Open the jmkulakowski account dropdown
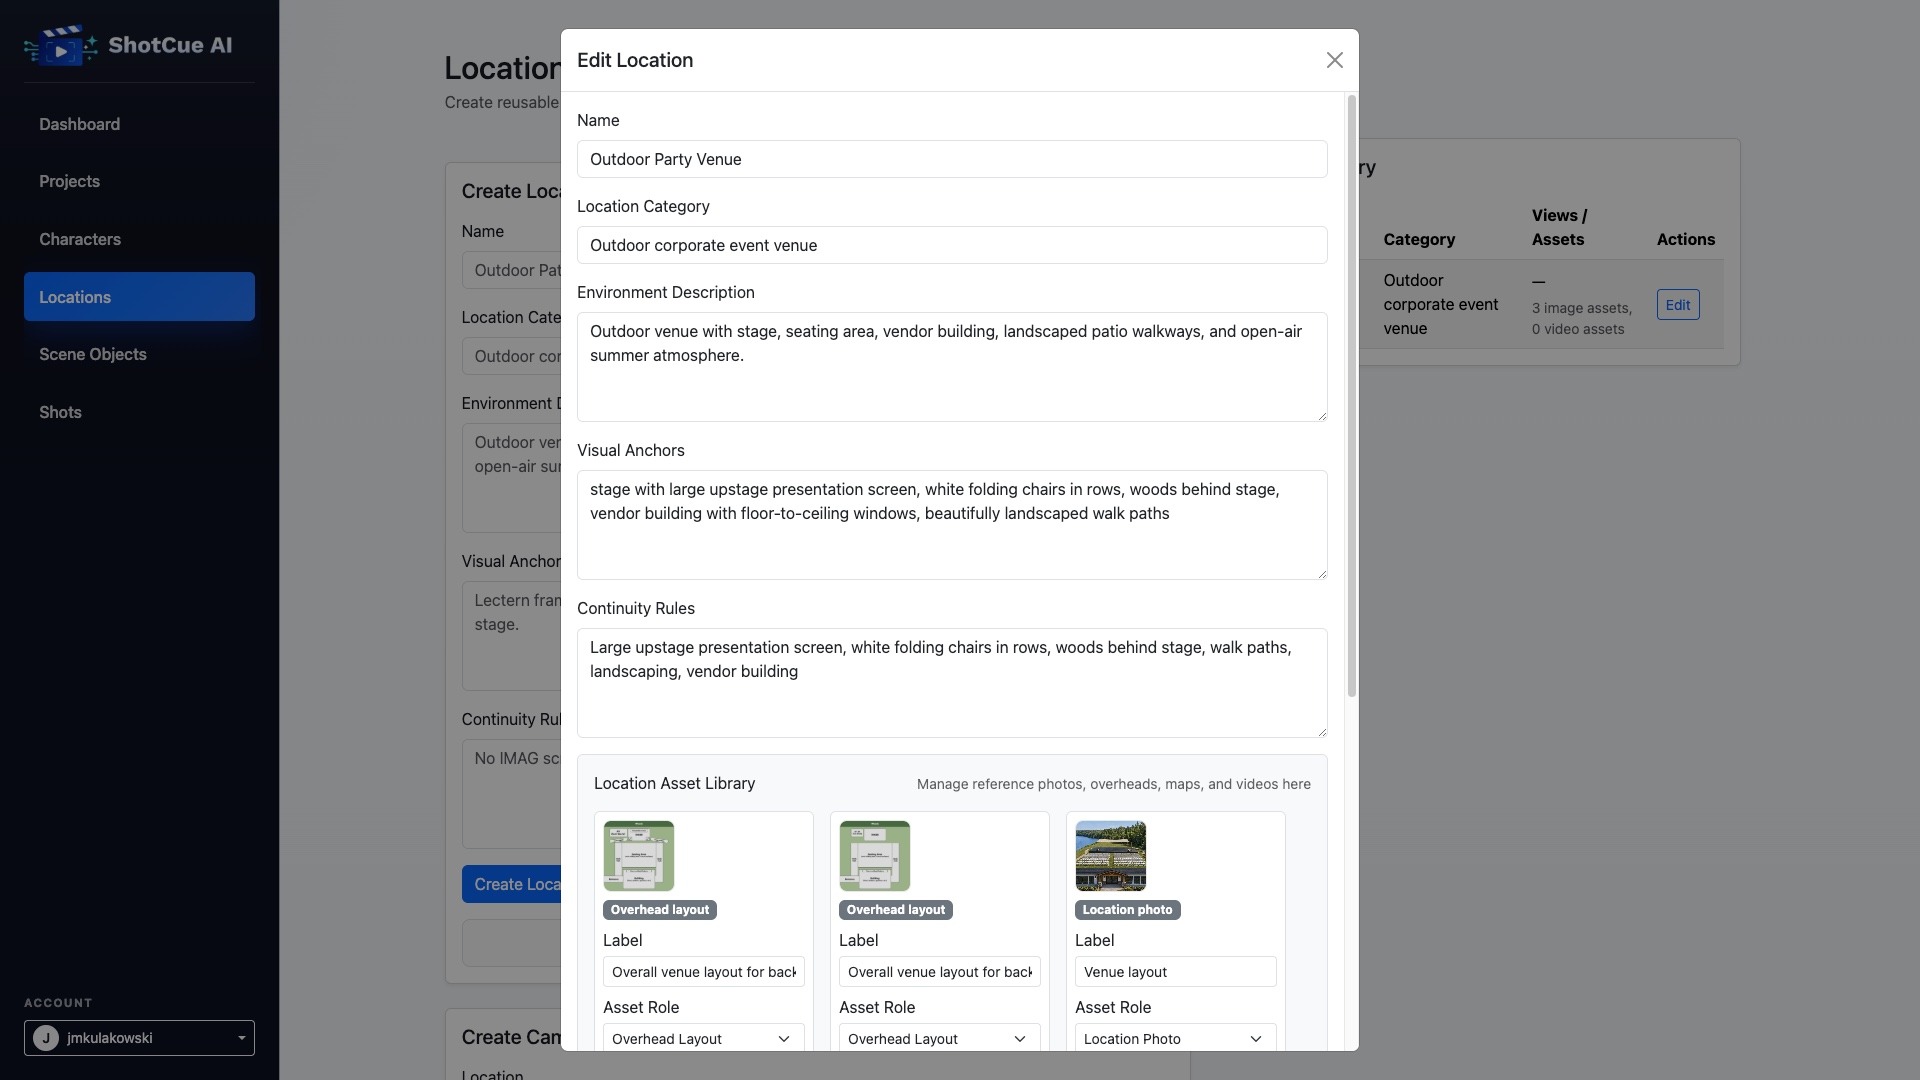 pyautogui.click(x=139, y=1038)
